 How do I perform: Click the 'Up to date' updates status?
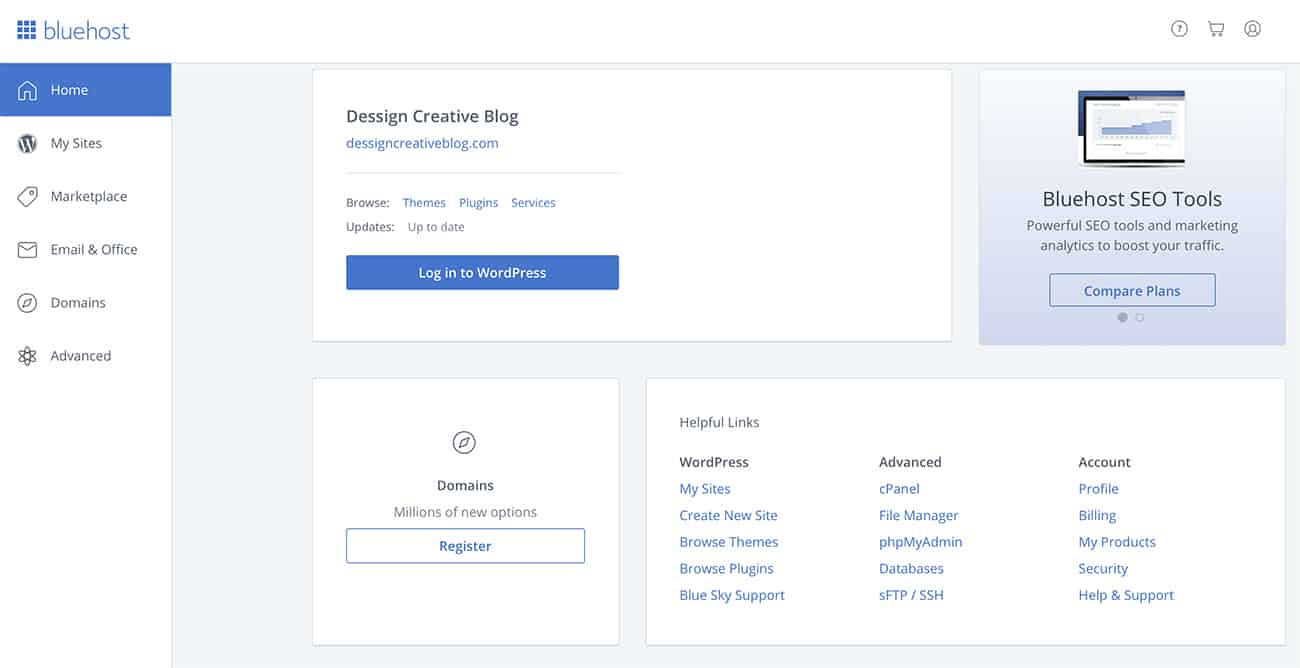(x=436, y=227)
